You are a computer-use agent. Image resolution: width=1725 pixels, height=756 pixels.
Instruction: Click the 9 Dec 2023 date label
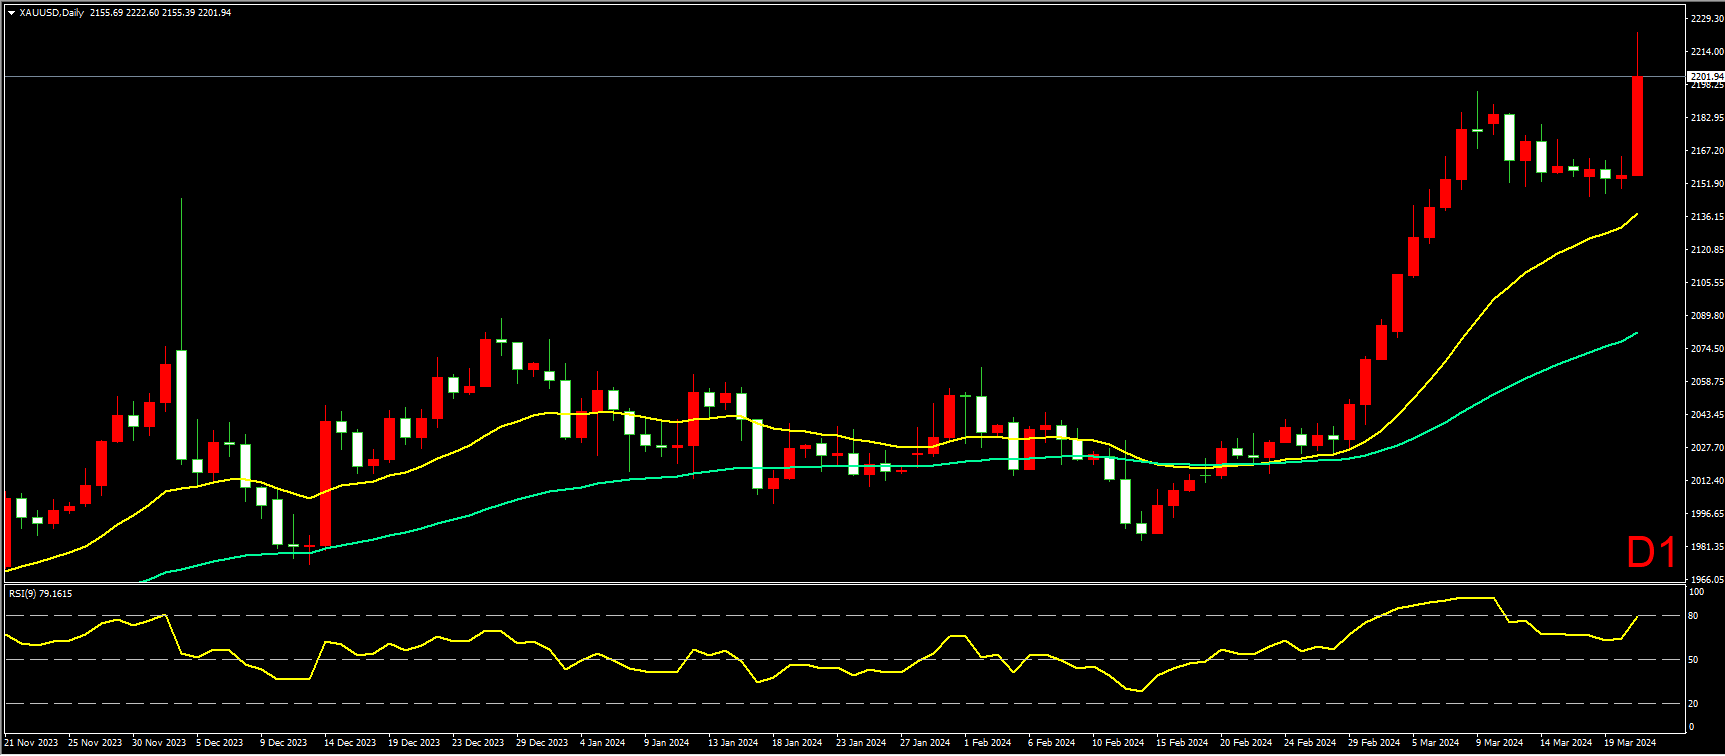[x=284, y=743]
